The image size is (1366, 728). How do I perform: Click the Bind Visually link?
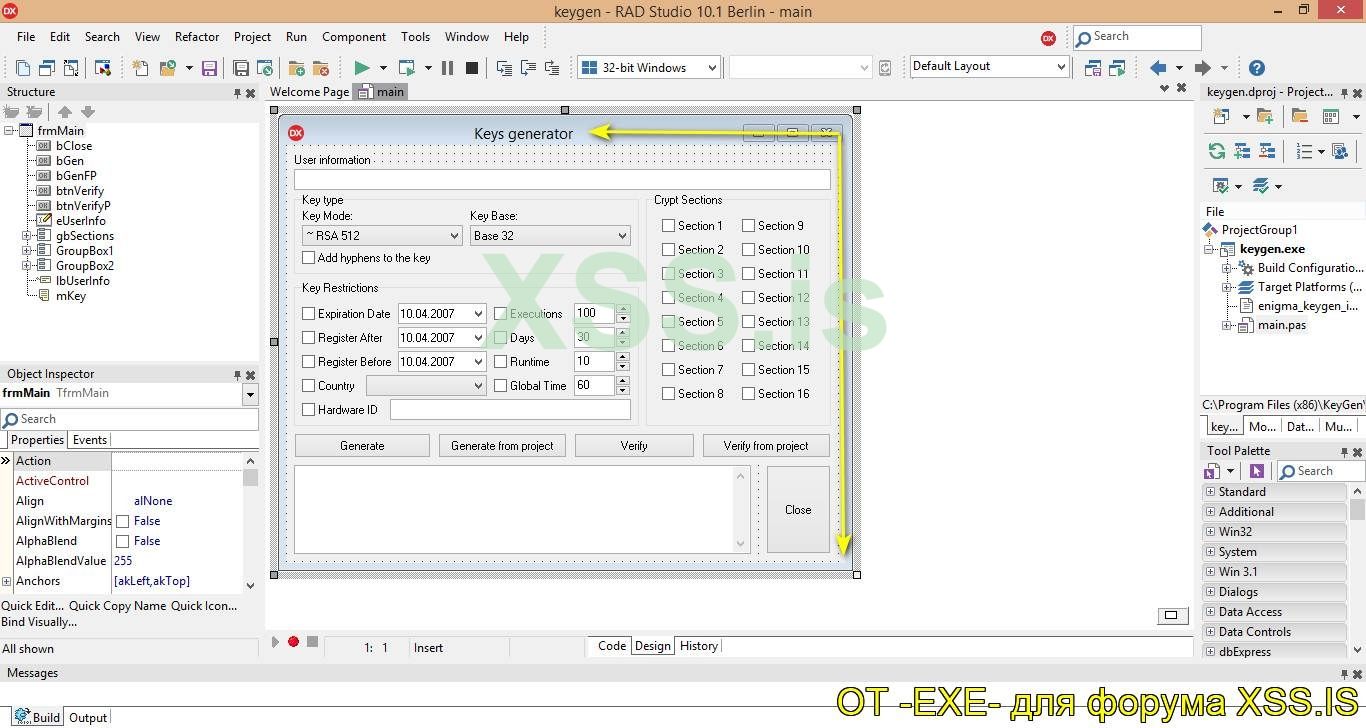pos(39,622)
